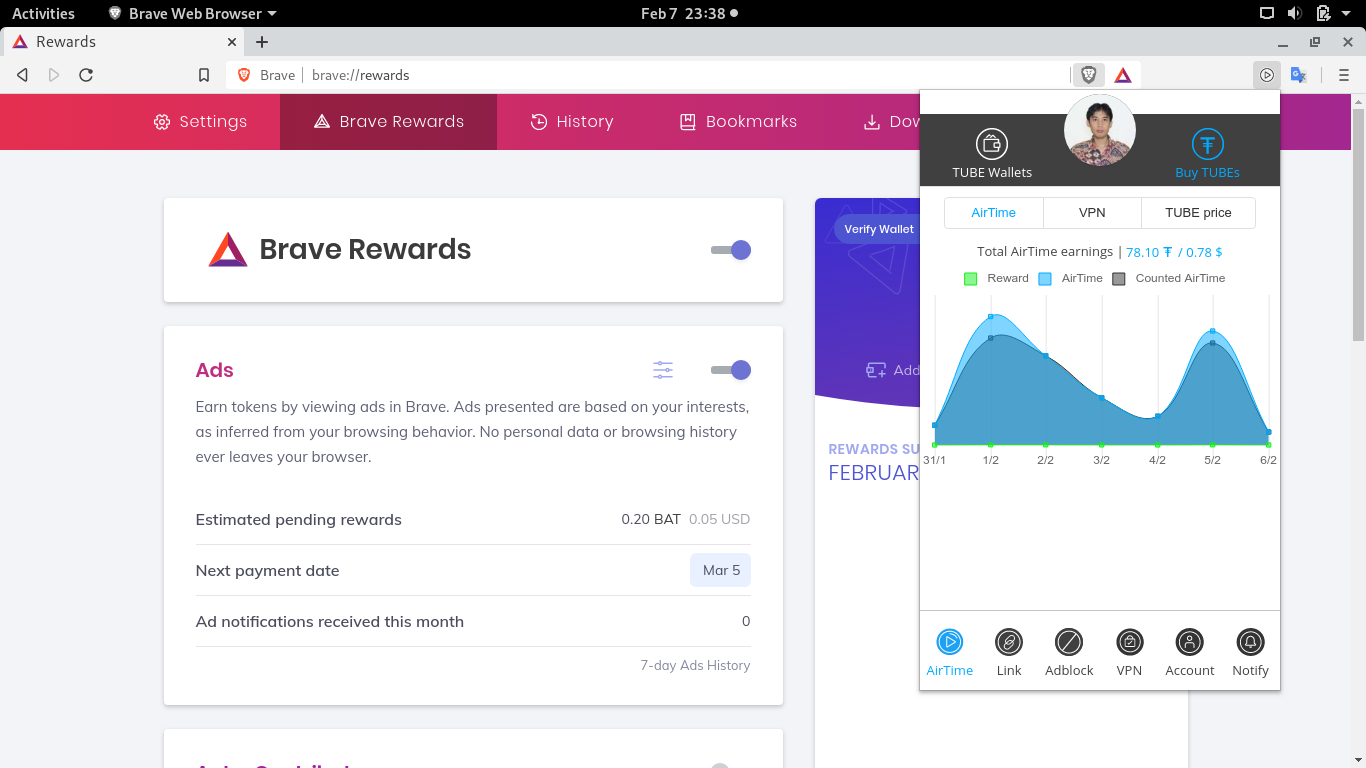Image resolution: width=1366 pixels, height=768 pixels.
Task: Click the Buy TUBEs icon
Action: 1207,144
